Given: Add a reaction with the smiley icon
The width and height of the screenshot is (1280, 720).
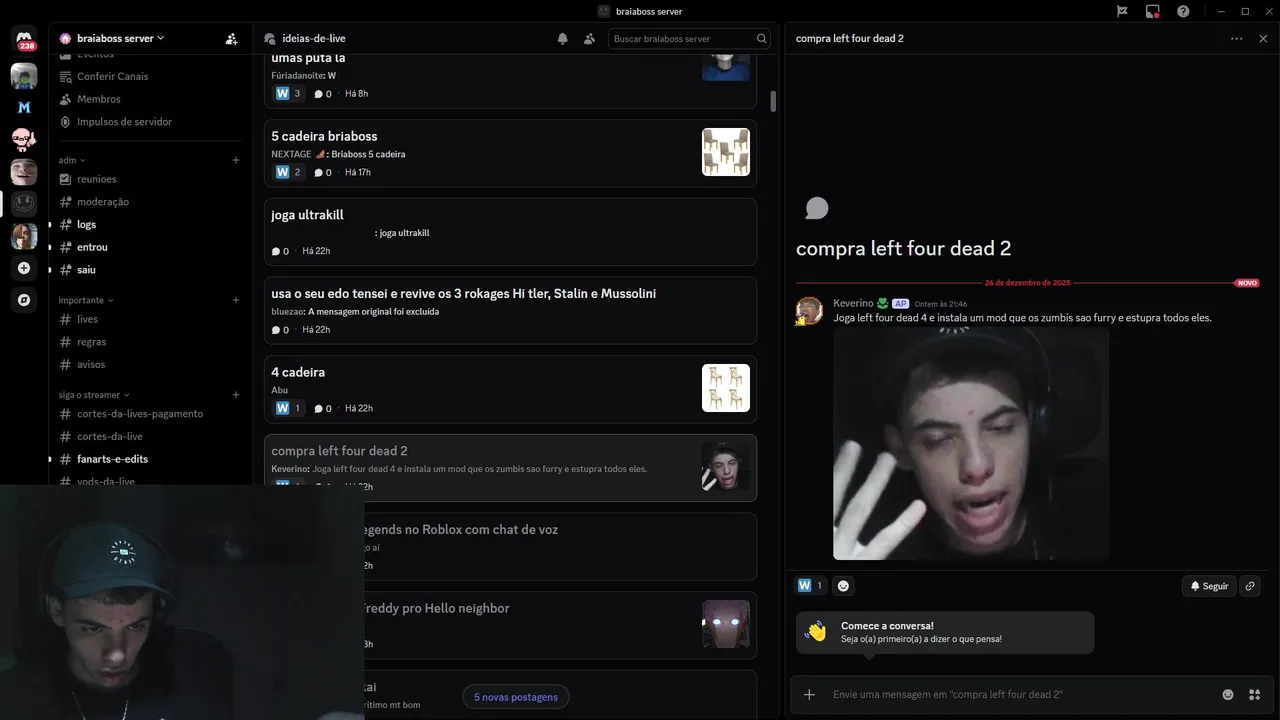Looking at the screenshot, I should point(843,586).
